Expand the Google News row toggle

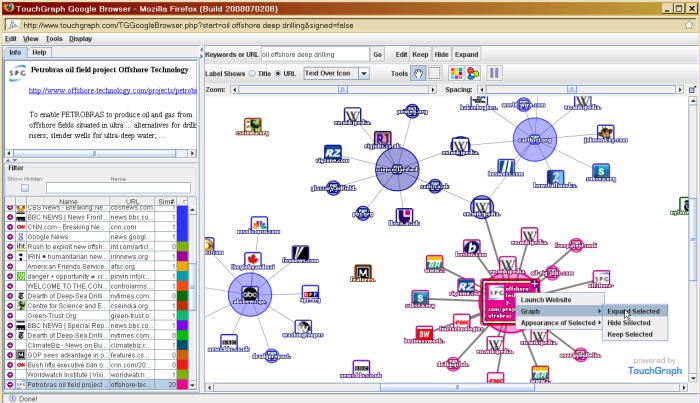[x=10, y=237]
